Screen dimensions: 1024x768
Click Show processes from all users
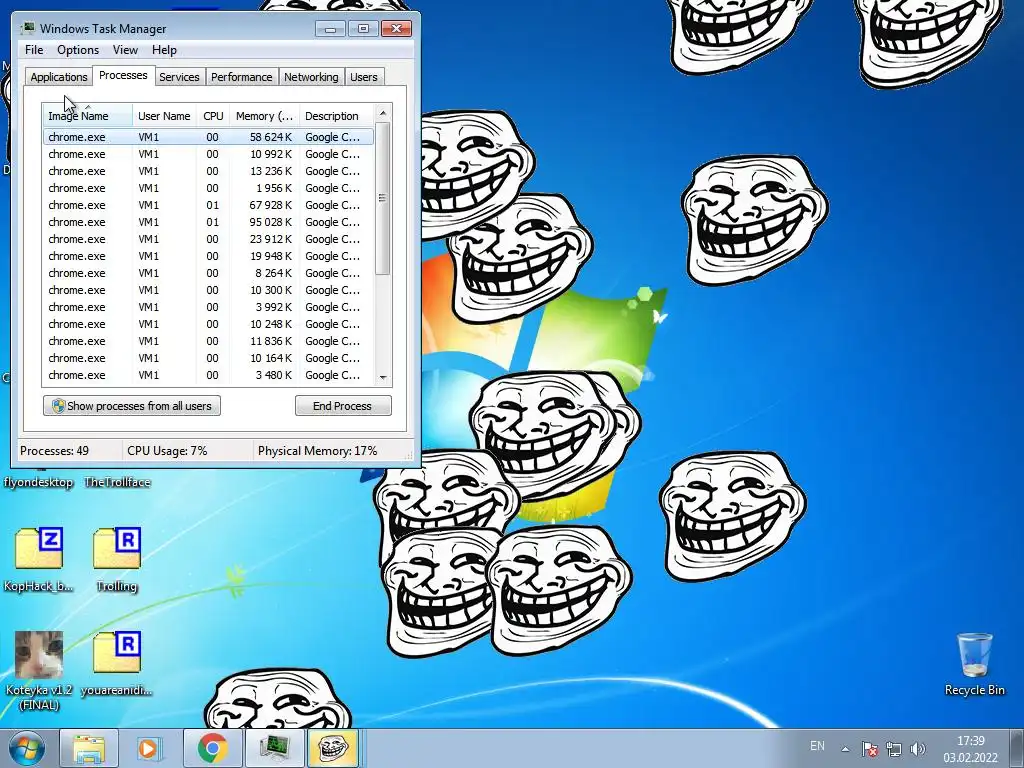pyautogui.click(x=132, y=406)
